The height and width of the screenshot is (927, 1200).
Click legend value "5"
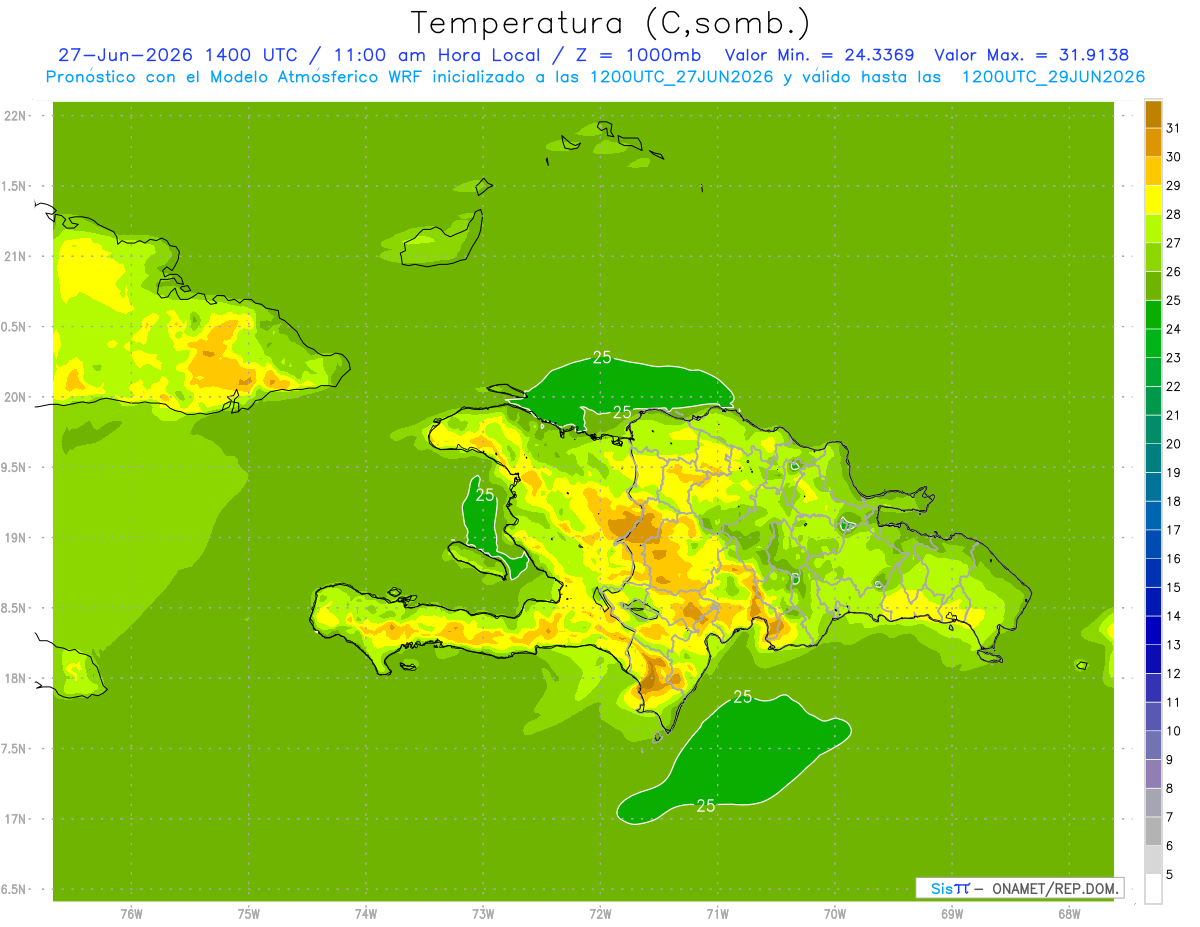(1170, 874)
